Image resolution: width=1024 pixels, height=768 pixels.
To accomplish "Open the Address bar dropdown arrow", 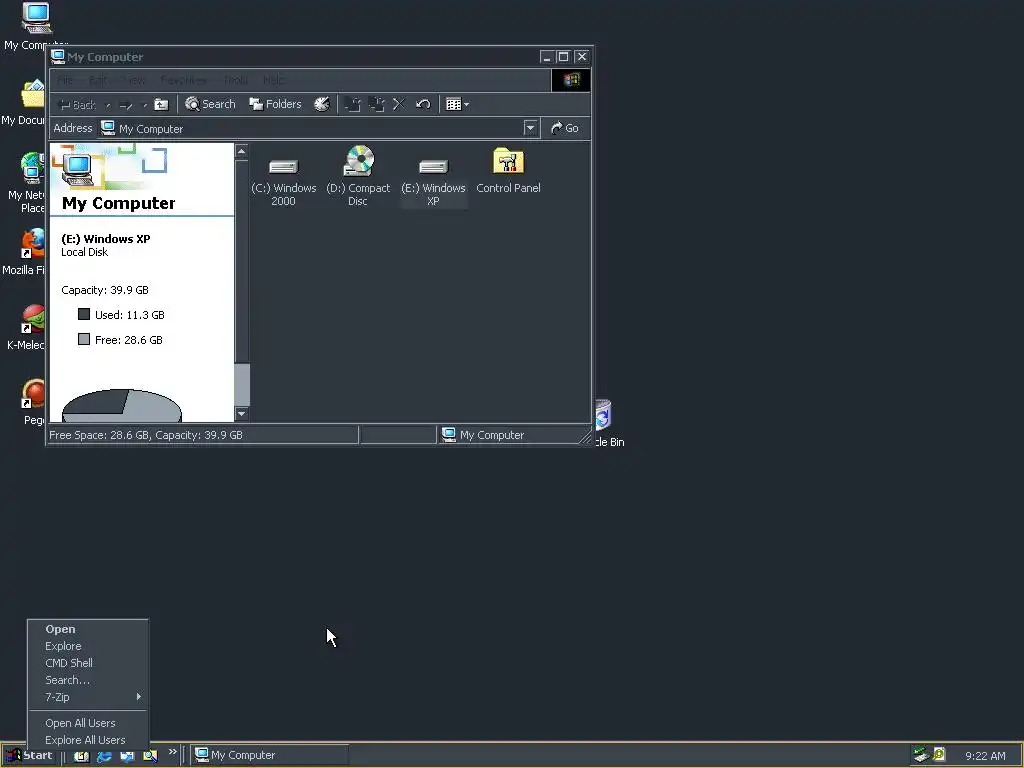I will (530, 128).
